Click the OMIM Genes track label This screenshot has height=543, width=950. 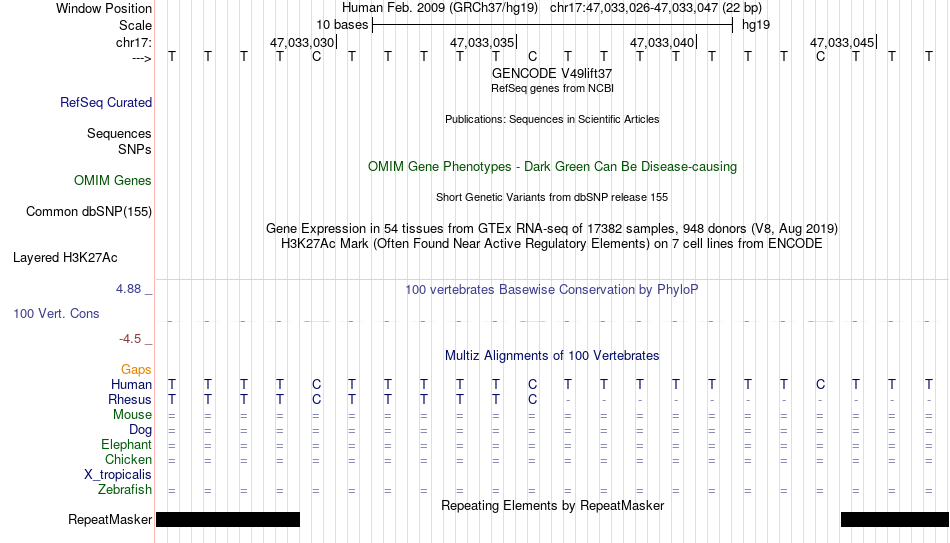113,181
